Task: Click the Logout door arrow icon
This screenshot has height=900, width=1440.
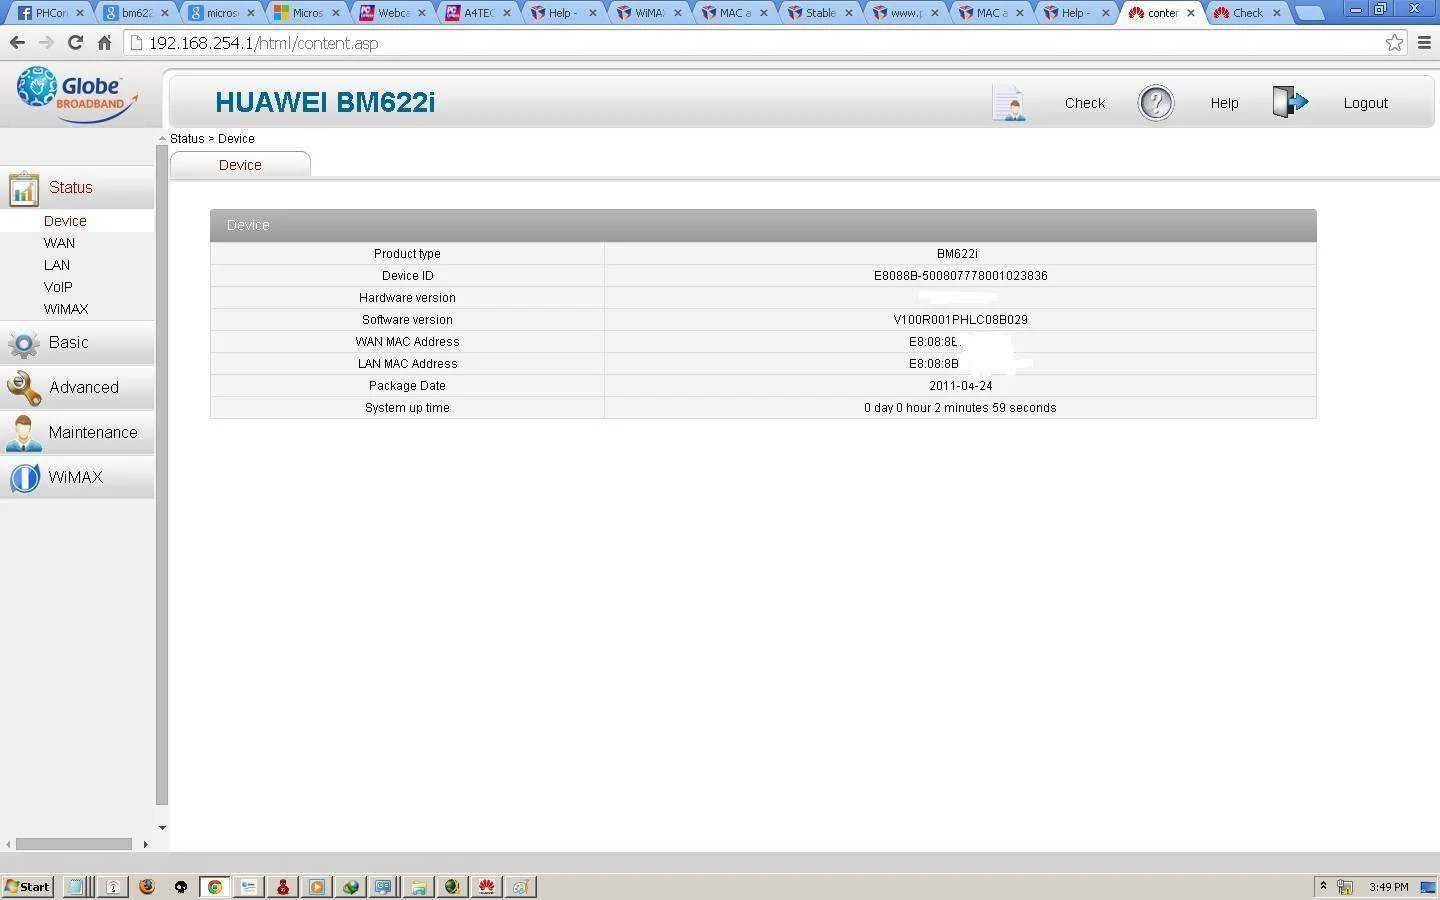Action: pyautogui.click(x=1290, y=101)
